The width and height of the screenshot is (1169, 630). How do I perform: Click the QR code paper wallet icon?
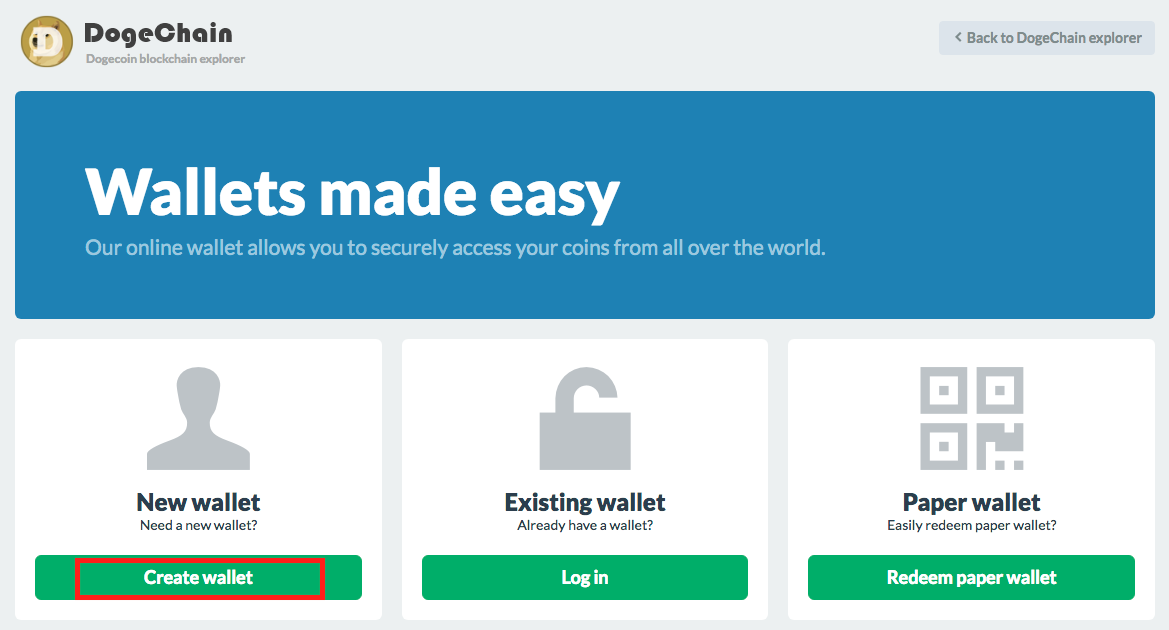click(971, 418)
